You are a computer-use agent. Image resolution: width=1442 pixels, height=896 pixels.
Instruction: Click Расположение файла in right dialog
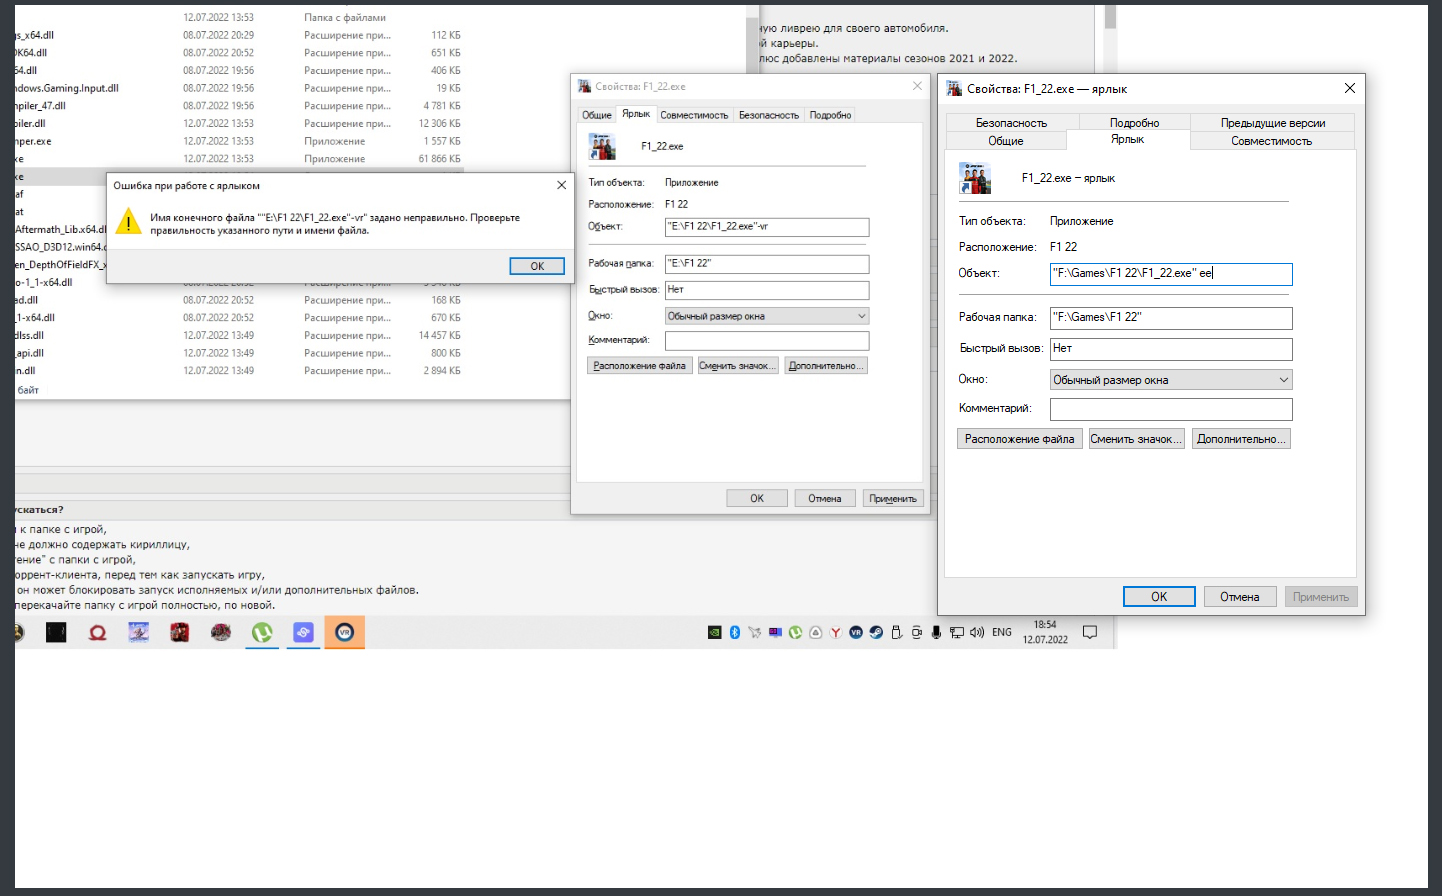pos(1019,439)
